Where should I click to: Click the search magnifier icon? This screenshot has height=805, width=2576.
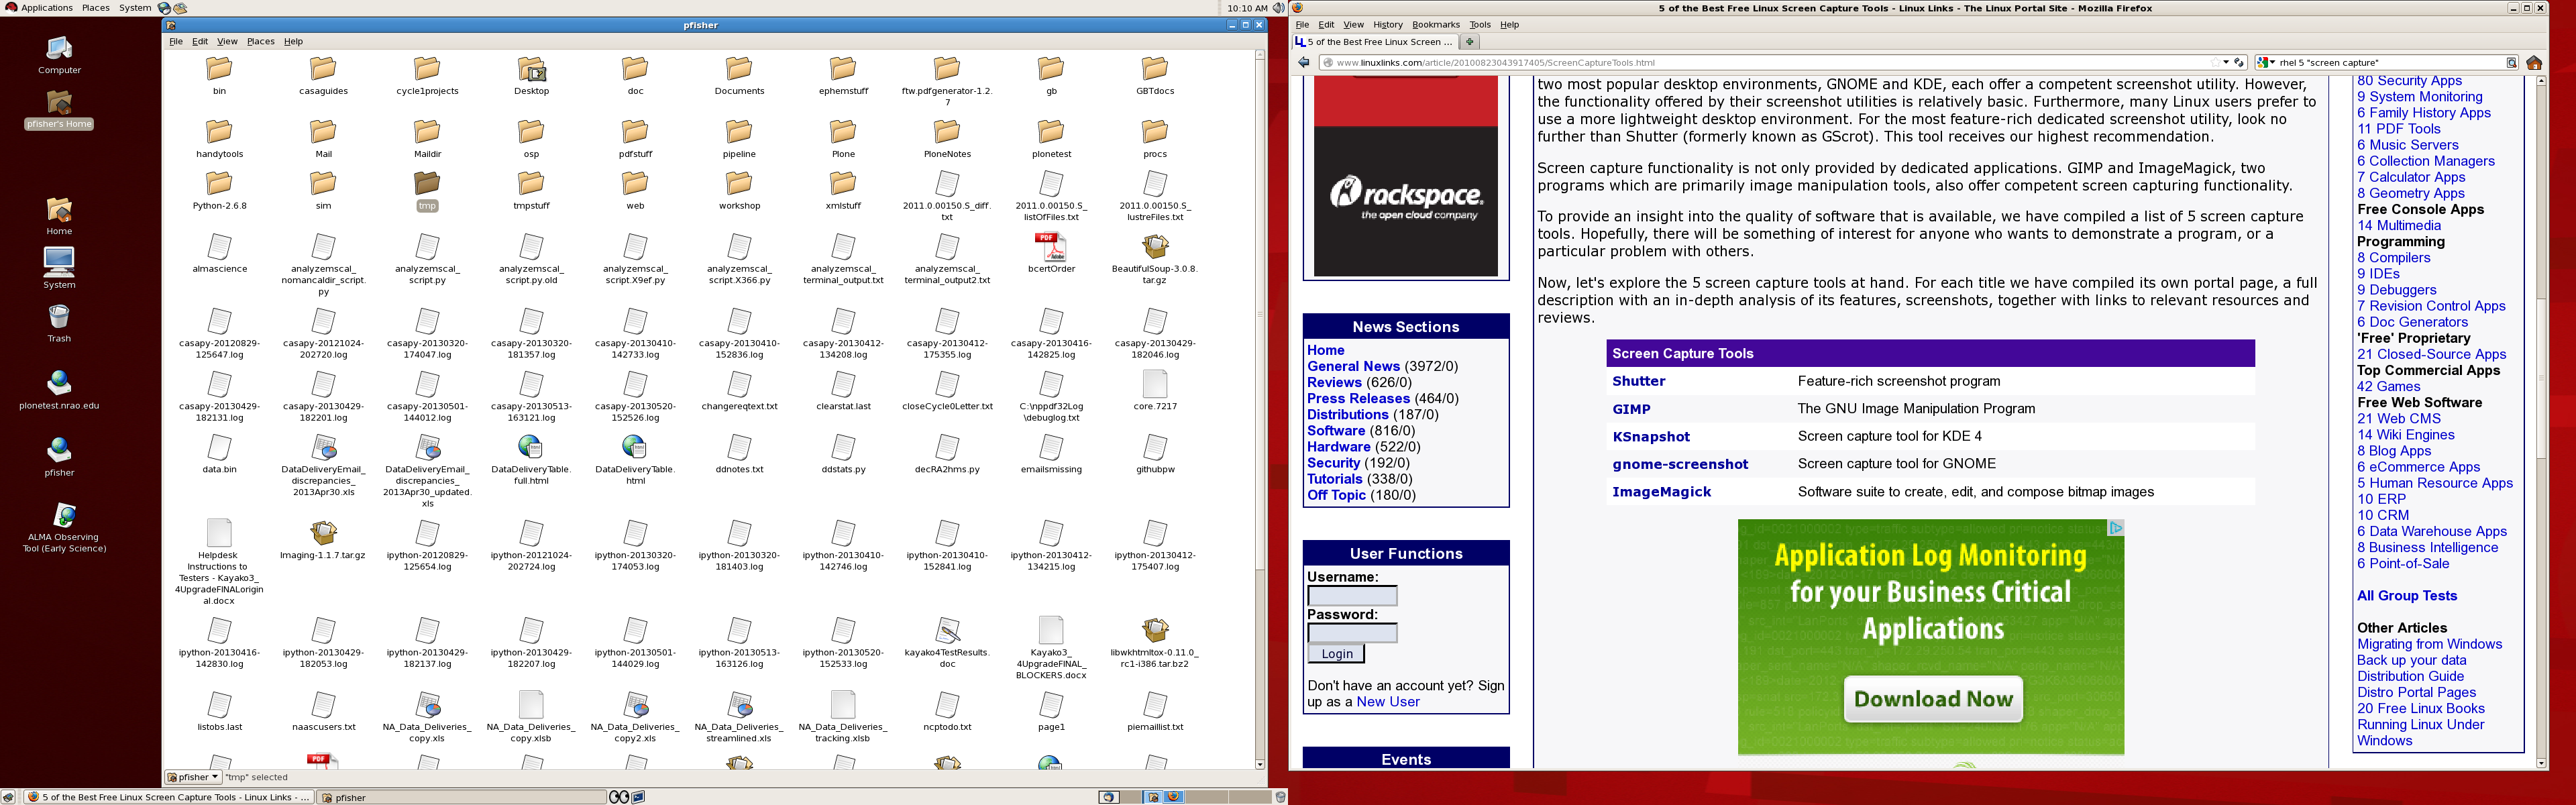(x=2511, y=62)
